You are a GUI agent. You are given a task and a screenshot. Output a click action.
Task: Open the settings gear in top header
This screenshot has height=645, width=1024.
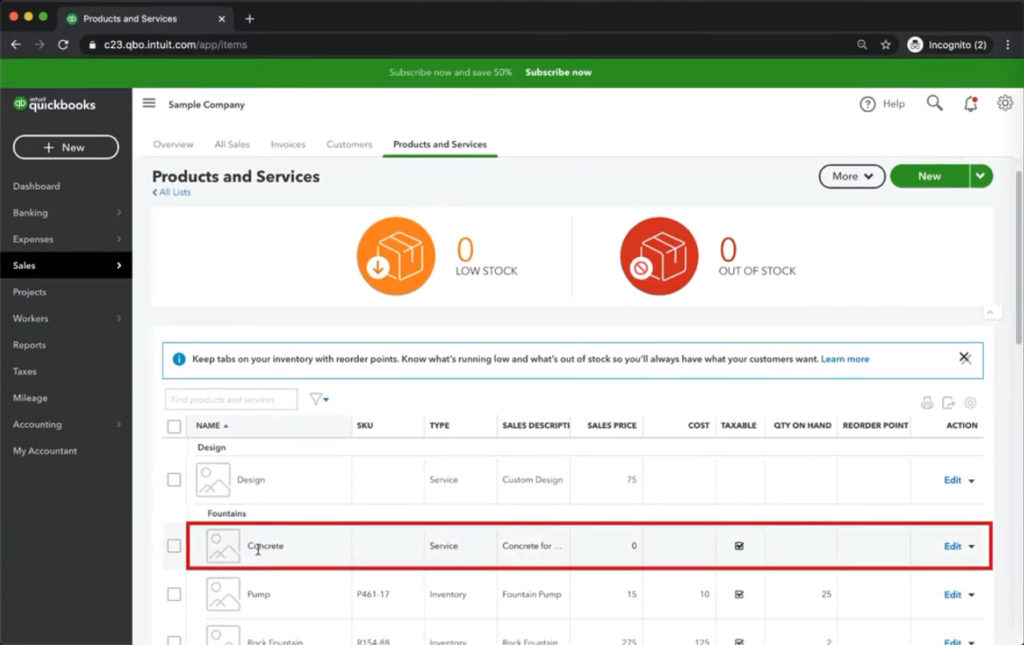pyautogui.click(x=1005, y=103)
